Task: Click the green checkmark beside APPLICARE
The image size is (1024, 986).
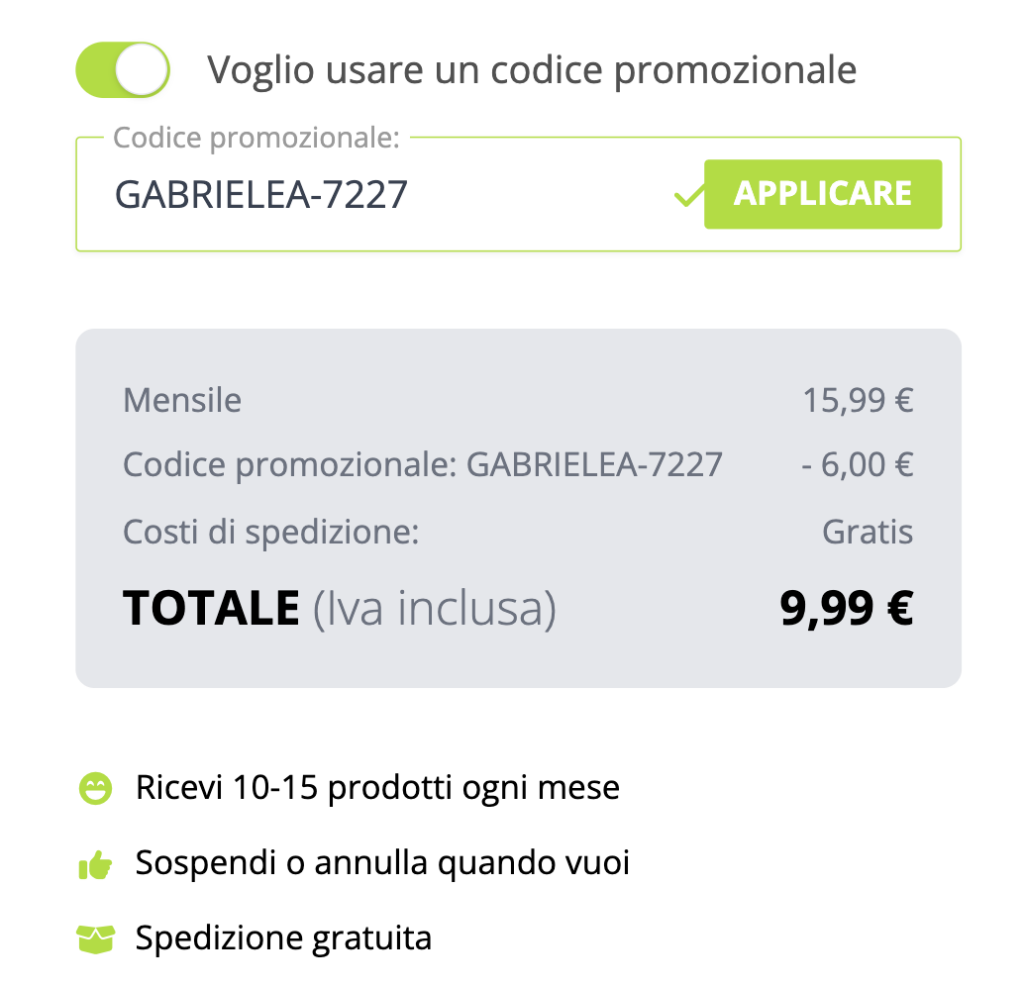Action: click(688, 195)
